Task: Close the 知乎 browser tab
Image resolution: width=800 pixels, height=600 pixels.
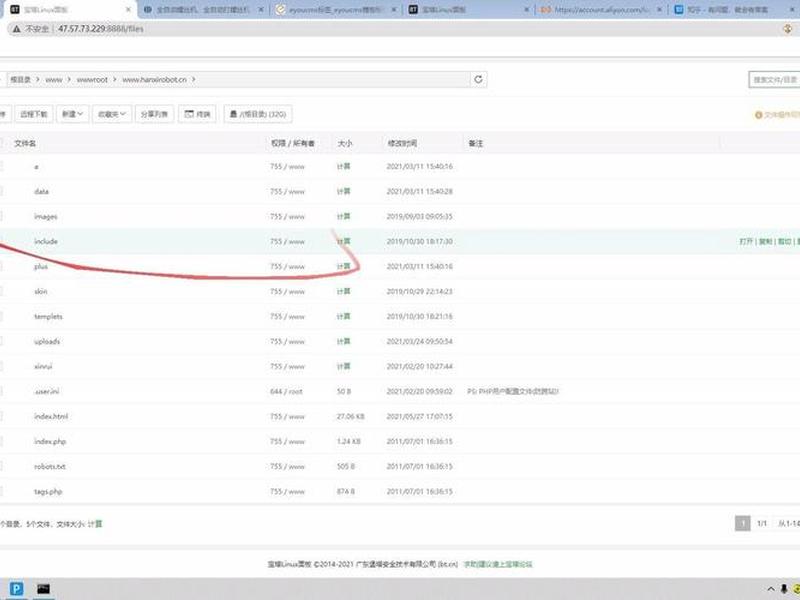Action: [792, 10]
